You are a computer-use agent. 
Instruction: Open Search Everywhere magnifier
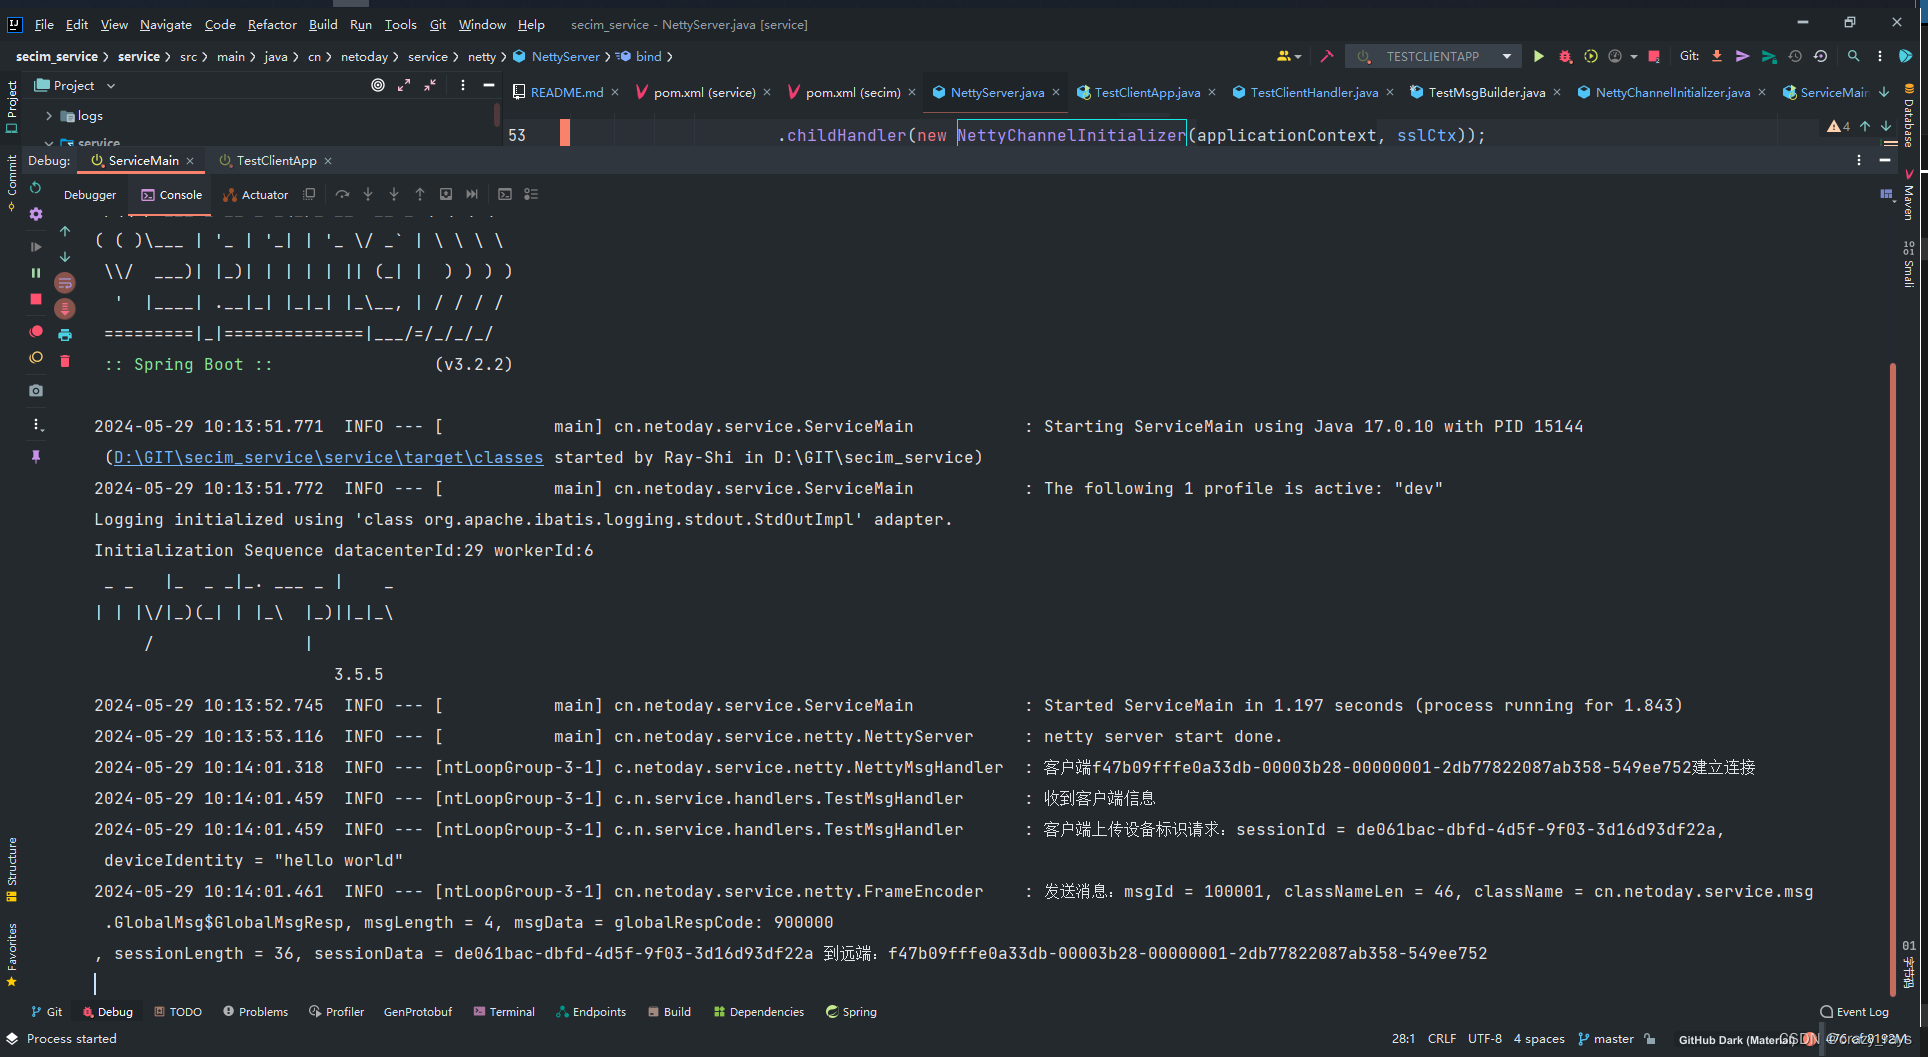click(x=1853, y=57)
